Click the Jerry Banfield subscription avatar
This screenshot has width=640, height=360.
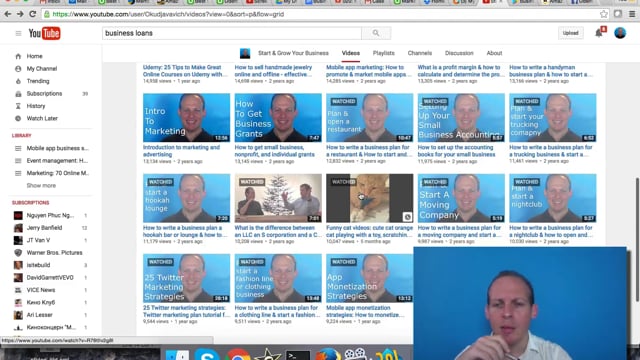point(18,228)
